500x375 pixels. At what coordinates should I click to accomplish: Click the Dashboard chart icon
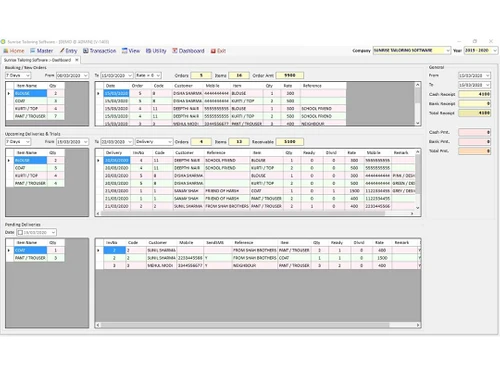click(x=175, y=51)
